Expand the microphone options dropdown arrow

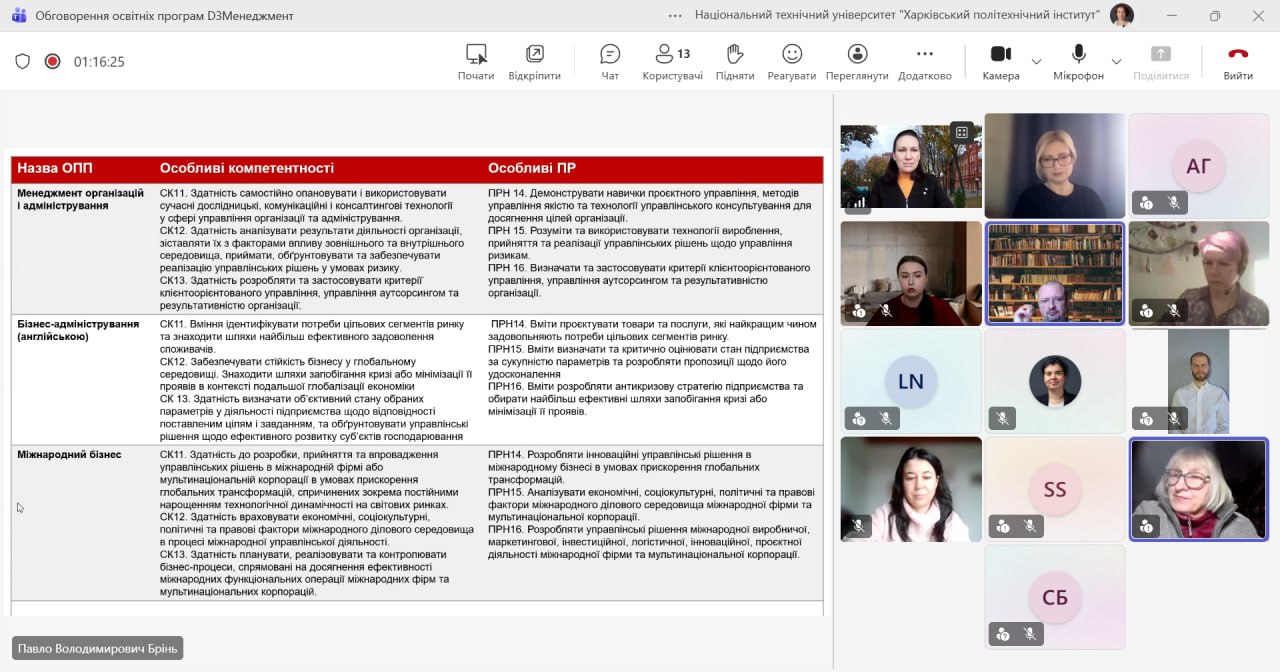click(1116, 62)
